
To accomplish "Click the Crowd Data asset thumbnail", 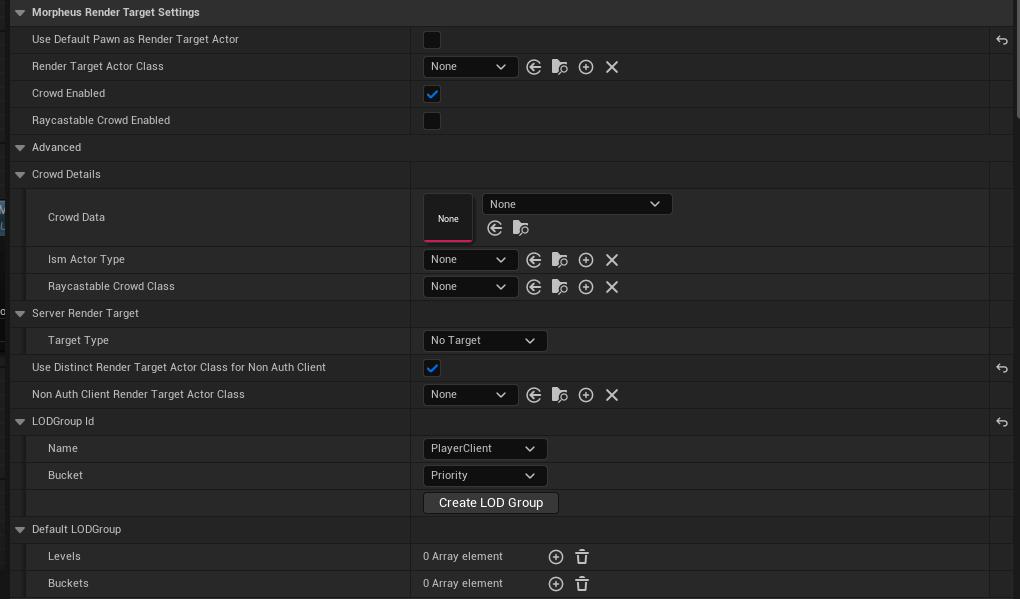I will coord(448,218).
